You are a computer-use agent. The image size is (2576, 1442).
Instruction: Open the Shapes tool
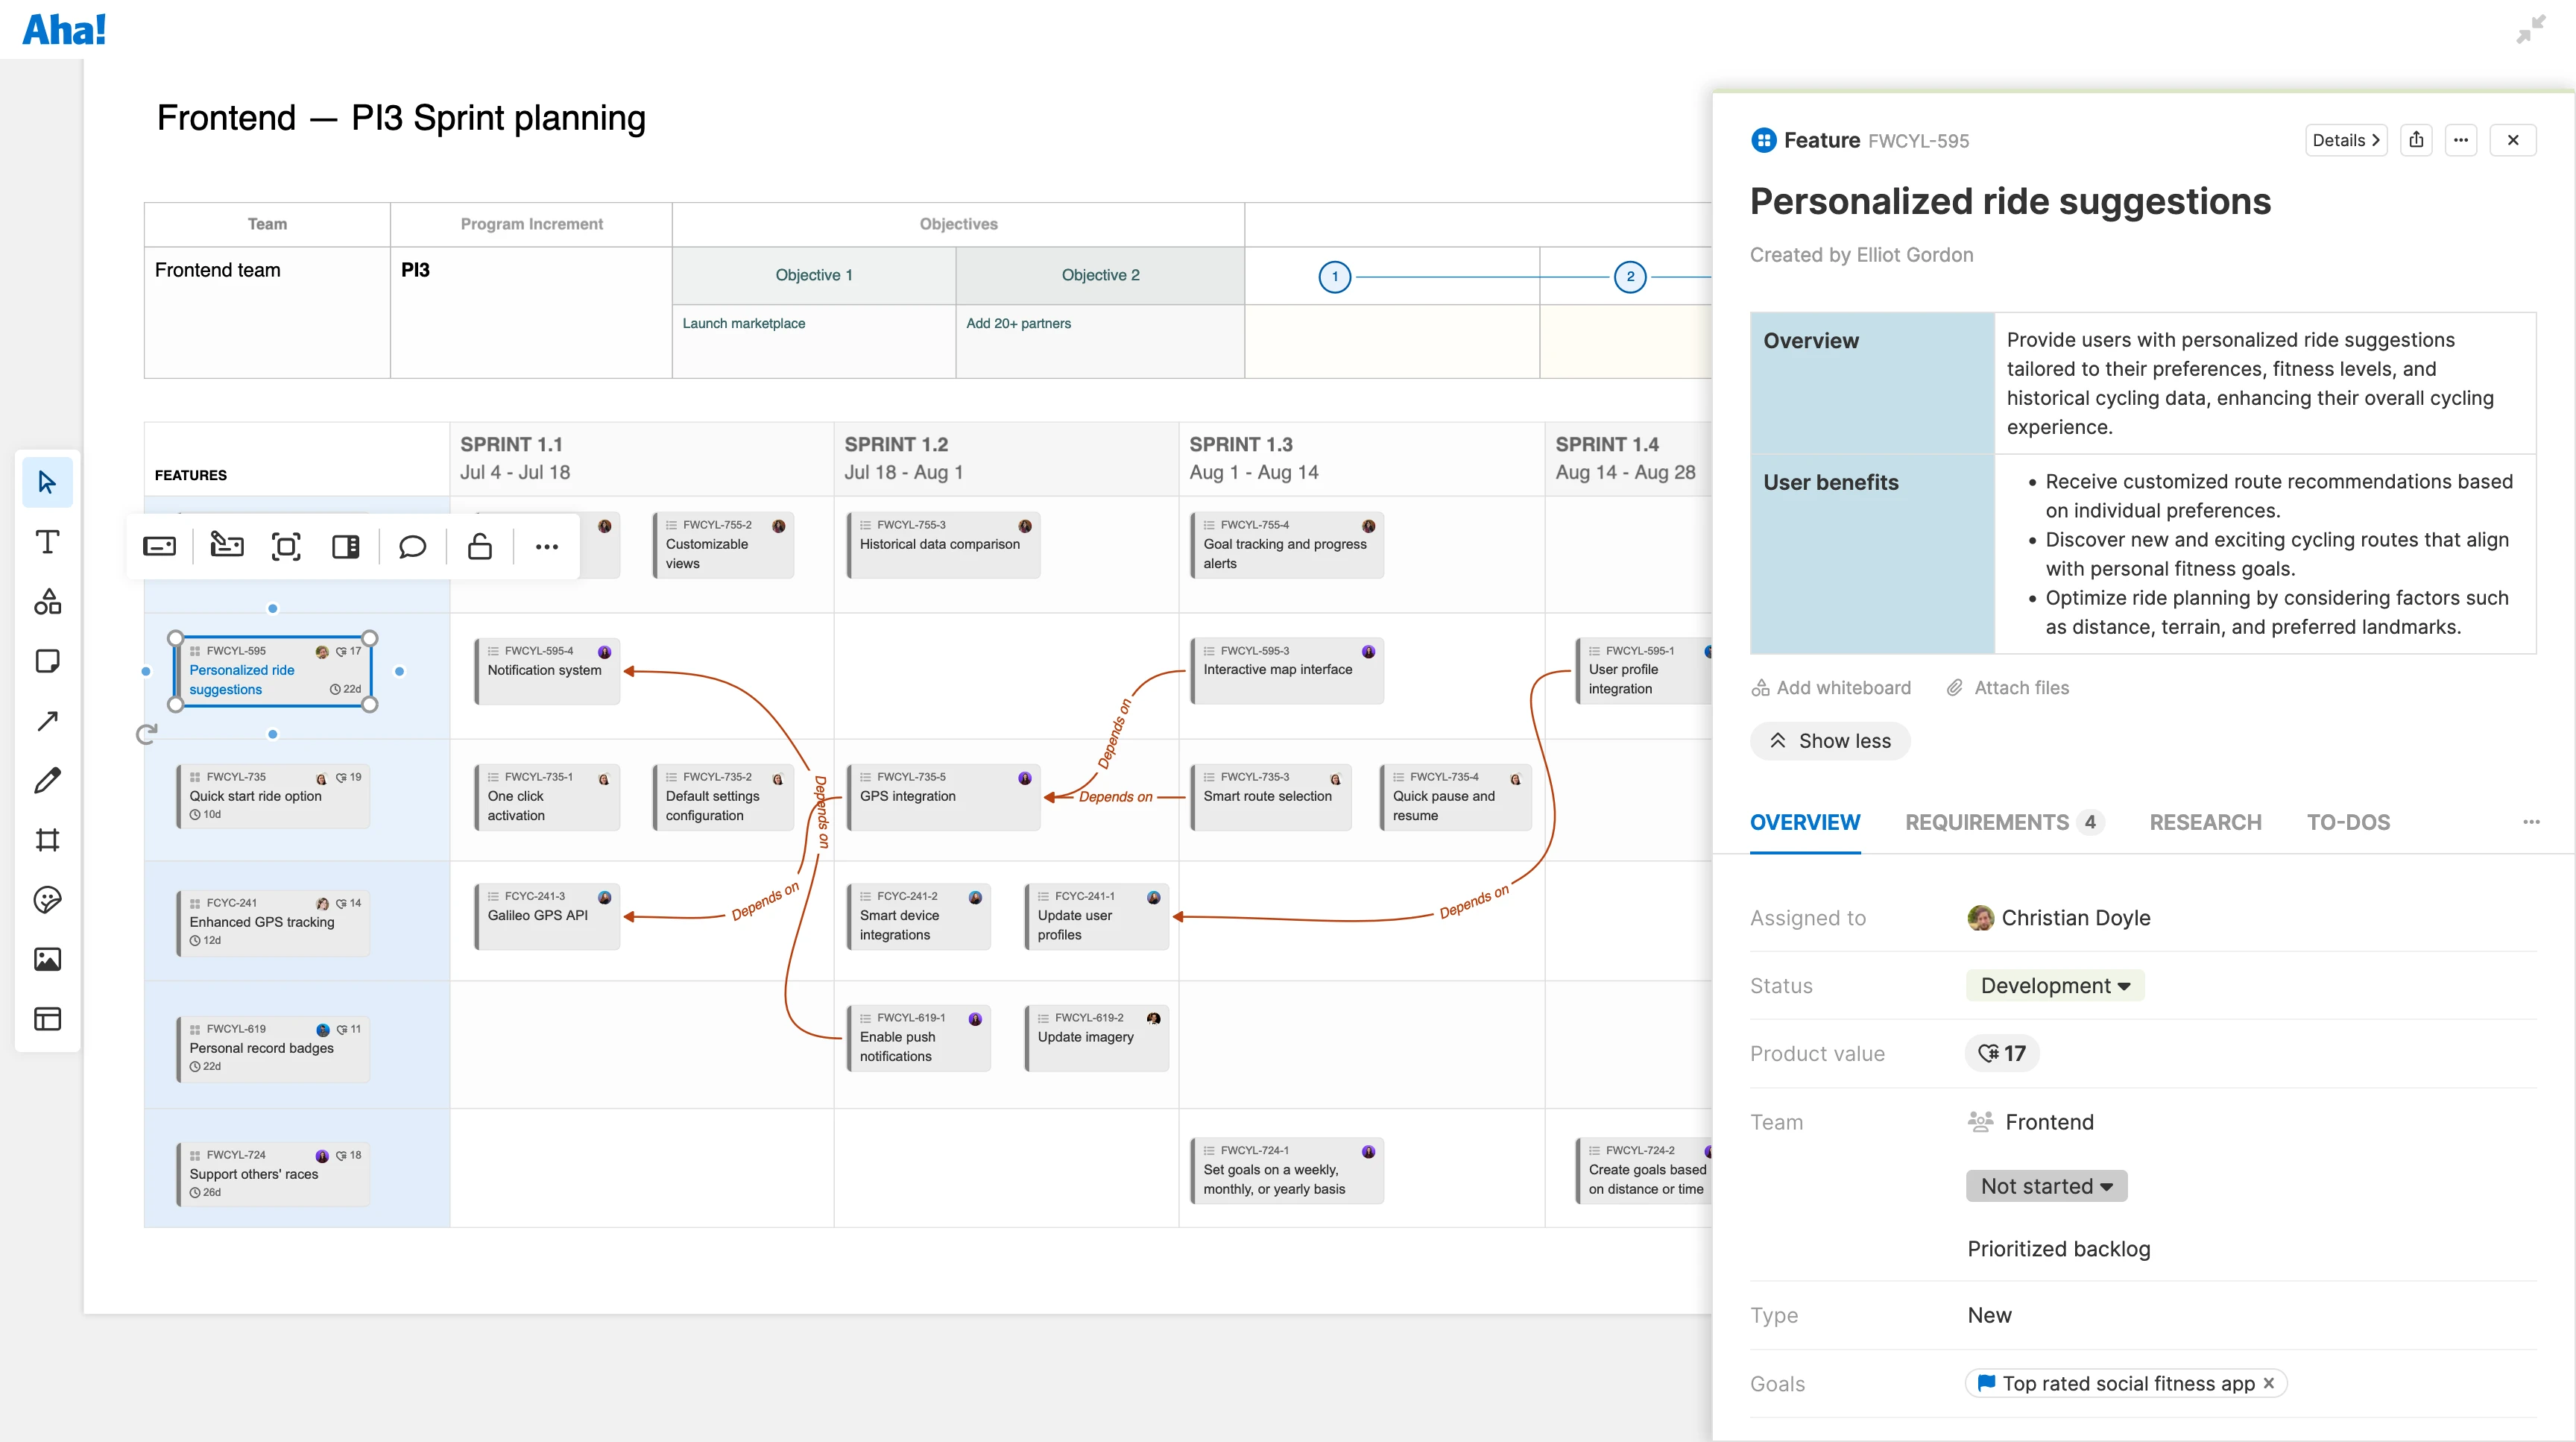click(x=46, y=601)
